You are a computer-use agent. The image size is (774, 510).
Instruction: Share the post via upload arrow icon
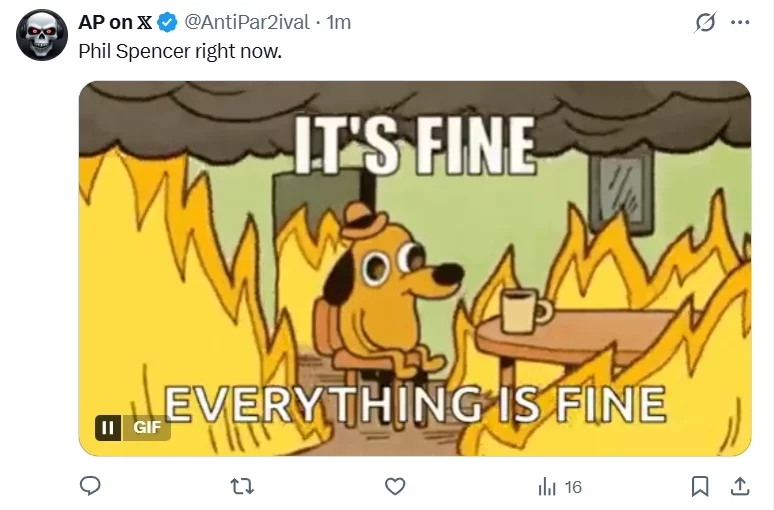click(x=739, y=487)
